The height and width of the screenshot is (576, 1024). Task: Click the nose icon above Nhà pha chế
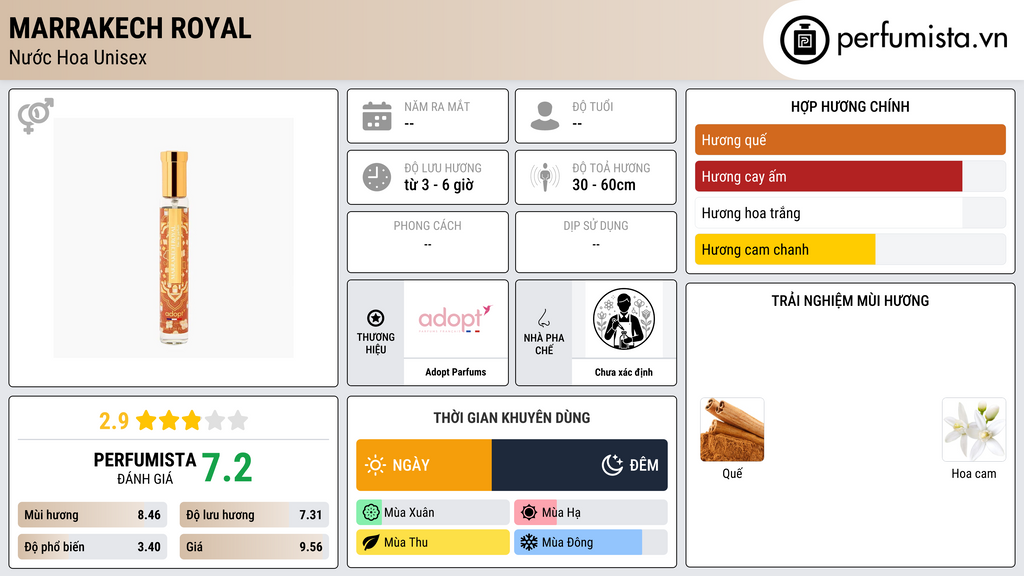point(543,318)
